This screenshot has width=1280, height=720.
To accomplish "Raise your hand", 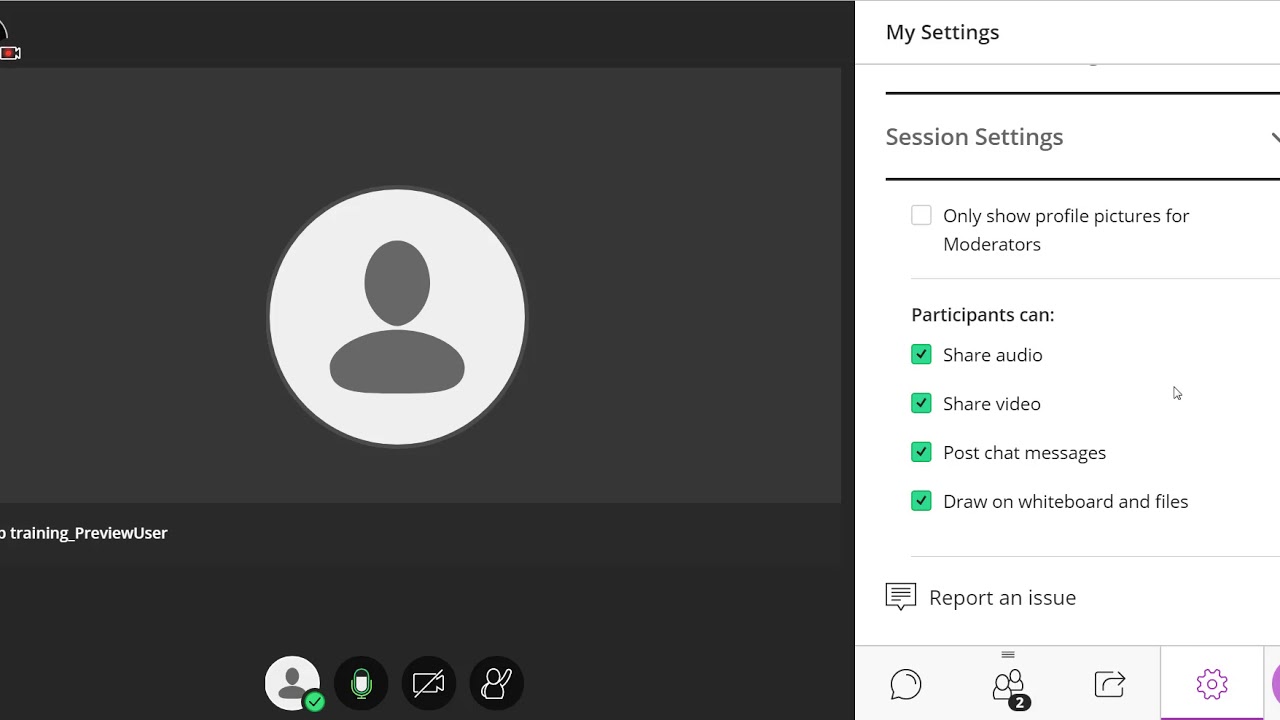I will tap(496, 683).
